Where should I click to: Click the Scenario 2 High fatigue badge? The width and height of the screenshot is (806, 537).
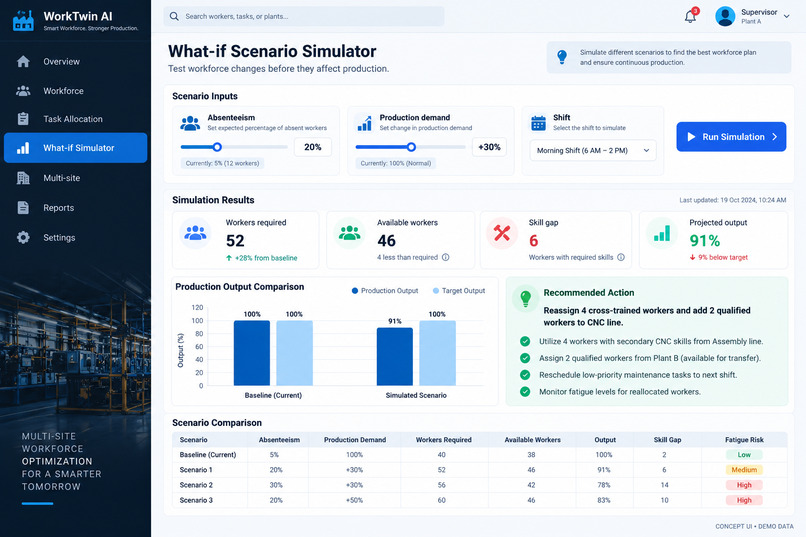(x=744, y=485)
